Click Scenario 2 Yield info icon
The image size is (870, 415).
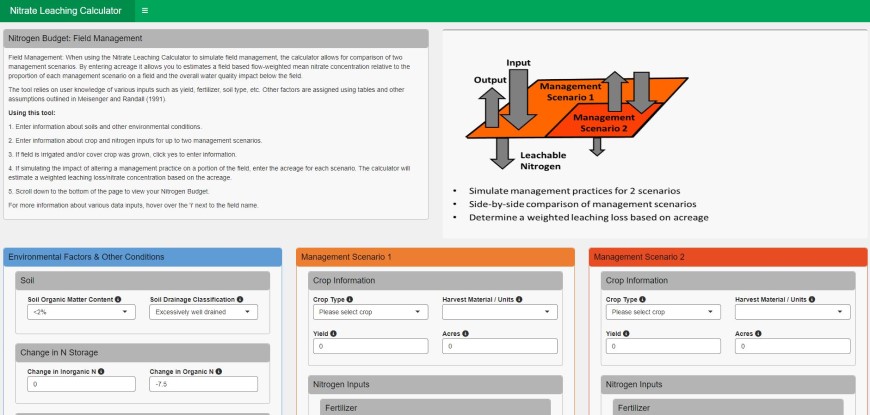click(x=626, y=334)
